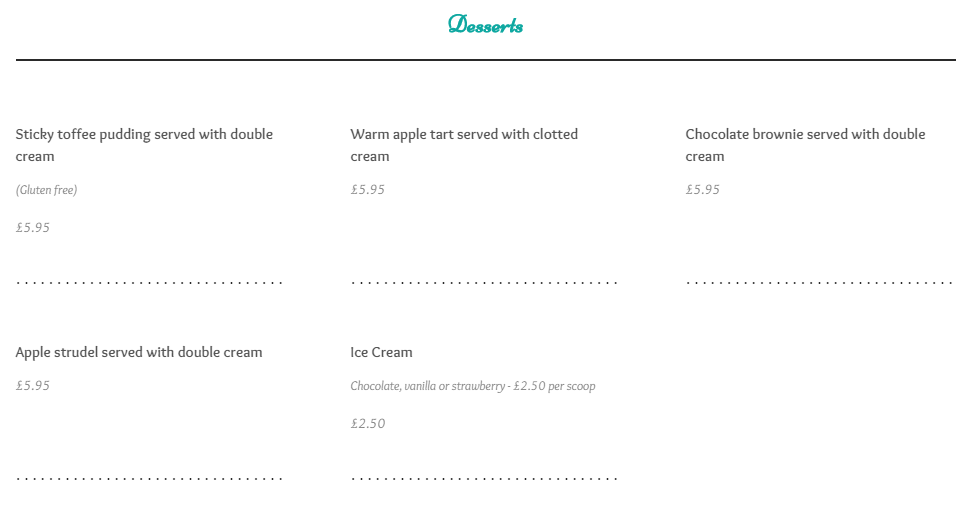The height and width of the screenshot is (523, 962).
Task: Click the ice cream flavours description text
Action: tap(473, 386)
